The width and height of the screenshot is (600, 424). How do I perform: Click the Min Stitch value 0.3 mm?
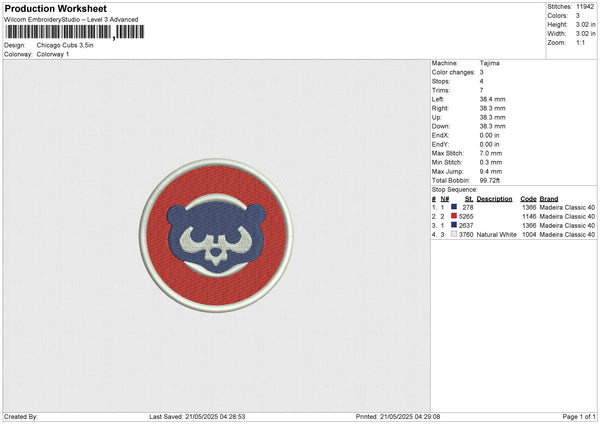pyautogui.click(x=491, y=162)
